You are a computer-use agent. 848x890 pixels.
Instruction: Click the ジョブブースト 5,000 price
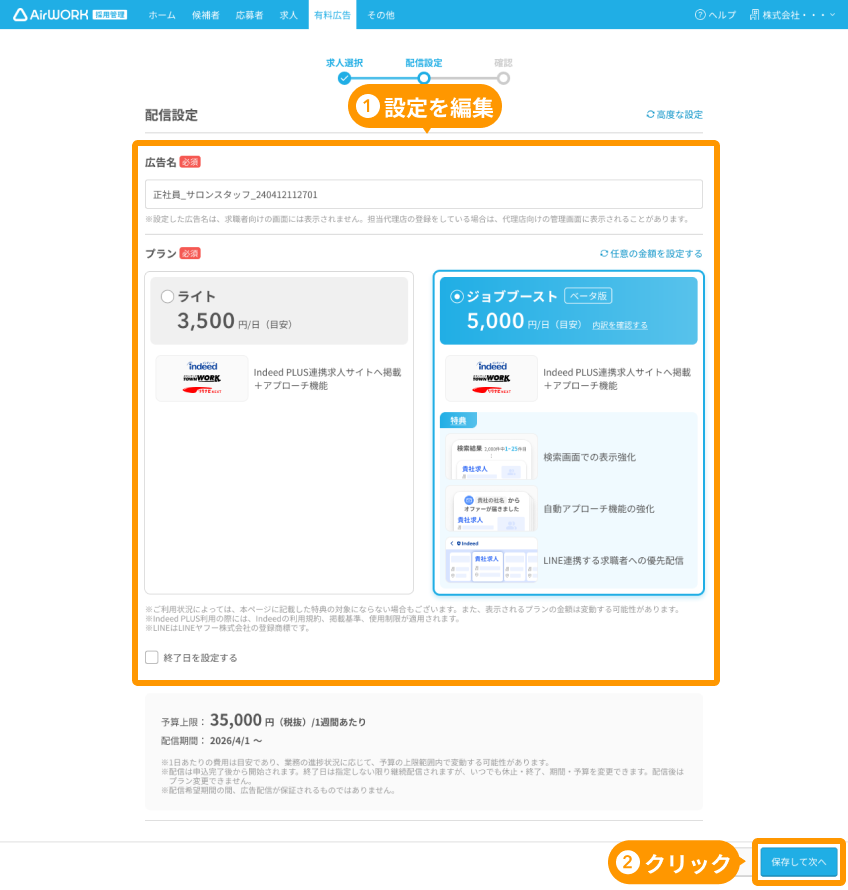coord(495,321)
